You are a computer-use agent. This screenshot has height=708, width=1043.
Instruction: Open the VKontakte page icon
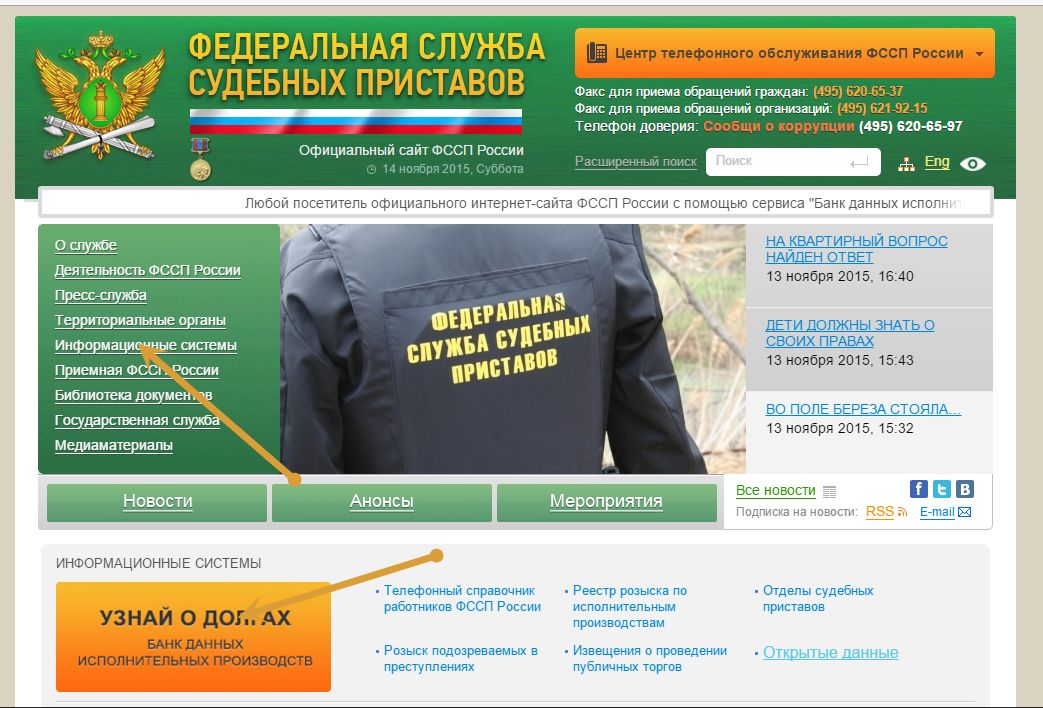tap(965, 489)
